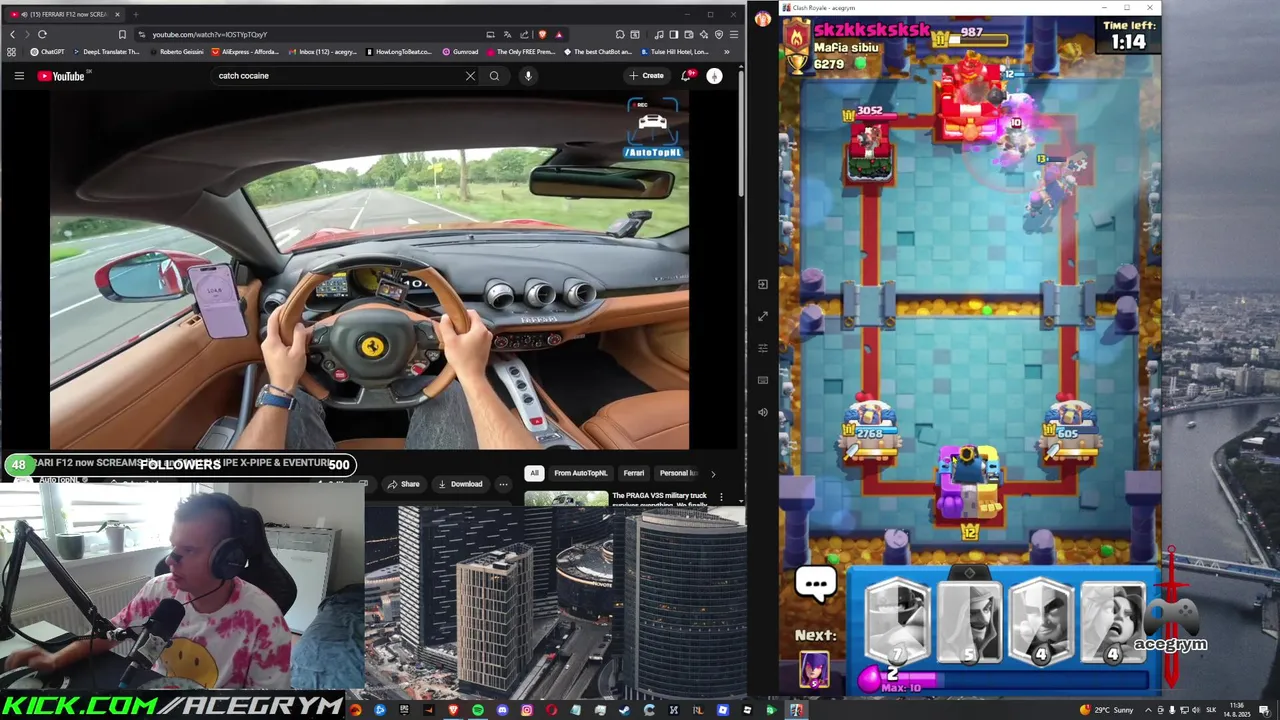Open the taskbar clock showing 11:36
The height and width of the screenshot is (720, 1280).
tap(1236, 710)
